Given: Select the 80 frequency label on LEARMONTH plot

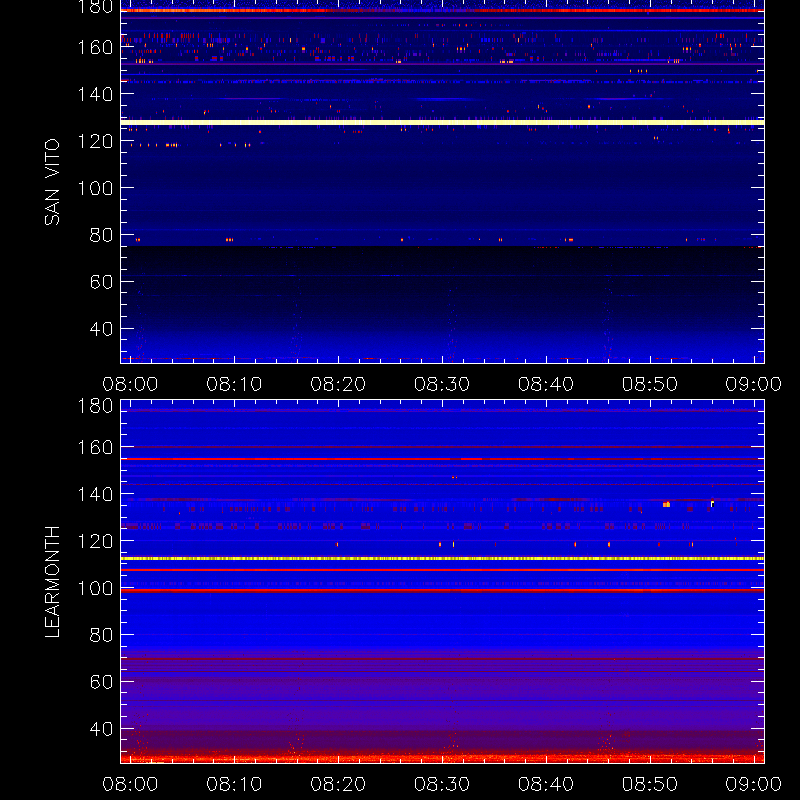Looking at the screenshot, I should [101, 635].
